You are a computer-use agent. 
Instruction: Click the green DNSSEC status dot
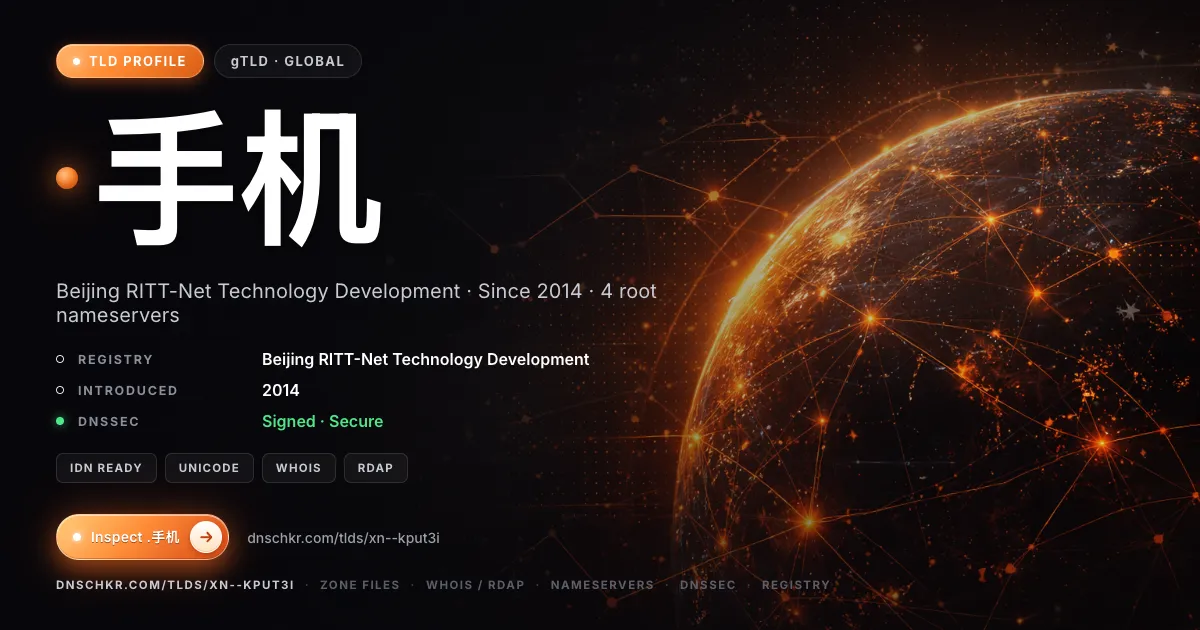click(60, 421)
